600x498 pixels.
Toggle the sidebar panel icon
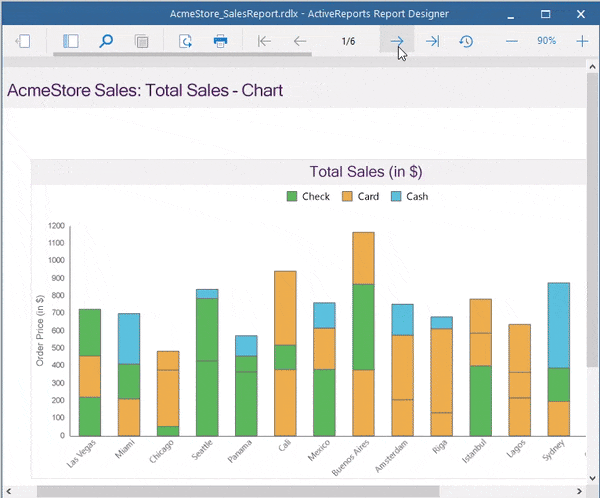pos(71,41)
